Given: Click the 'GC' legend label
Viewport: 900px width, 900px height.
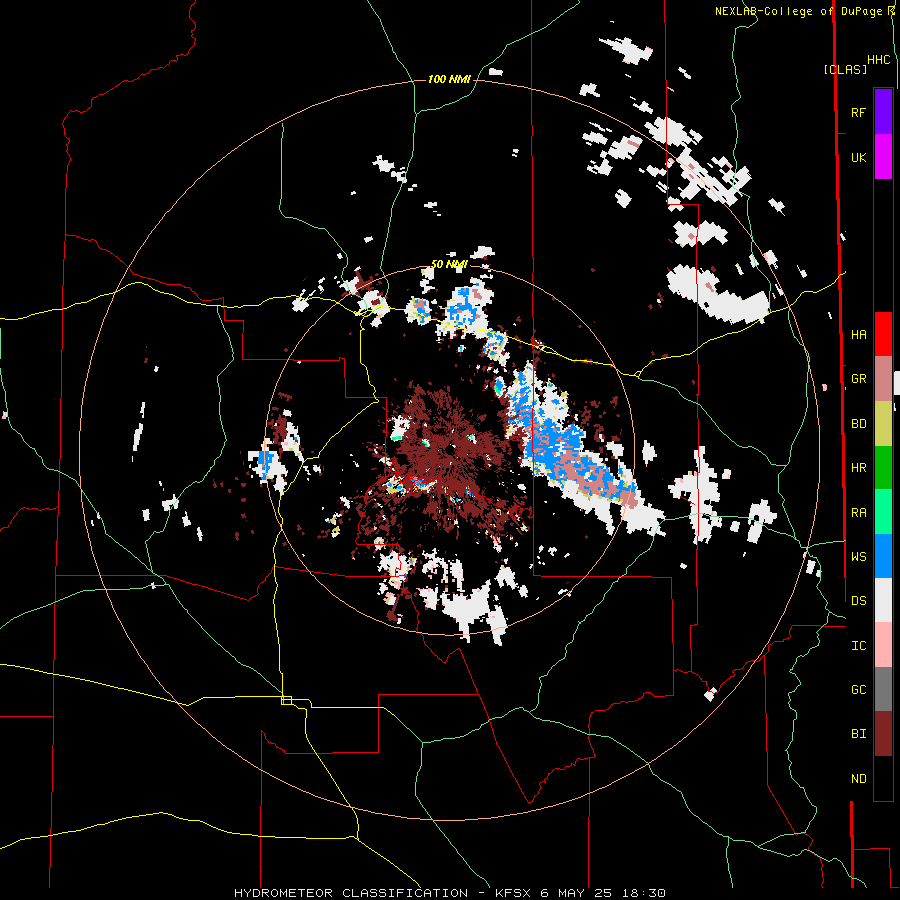Looking at the screenshot, I should [858, 689].
